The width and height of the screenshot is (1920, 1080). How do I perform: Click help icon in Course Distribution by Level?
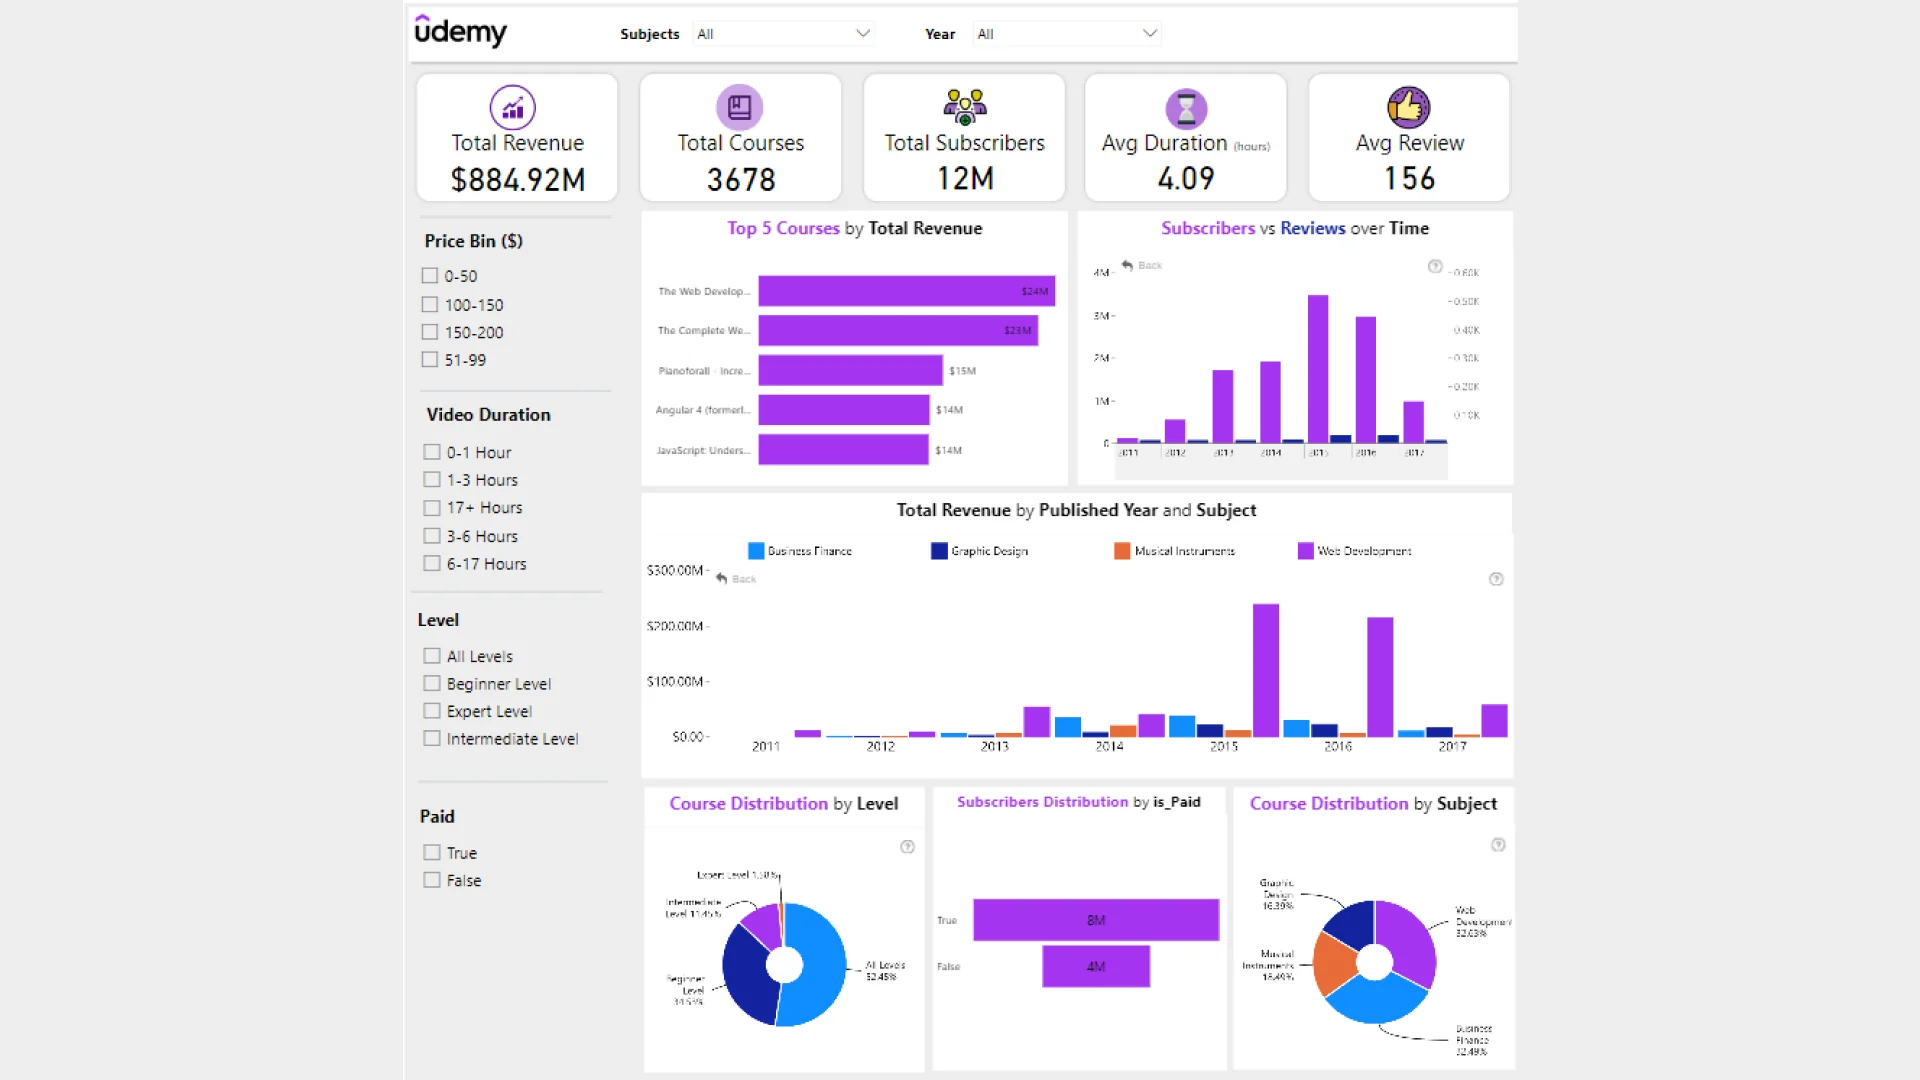point(907,847)
